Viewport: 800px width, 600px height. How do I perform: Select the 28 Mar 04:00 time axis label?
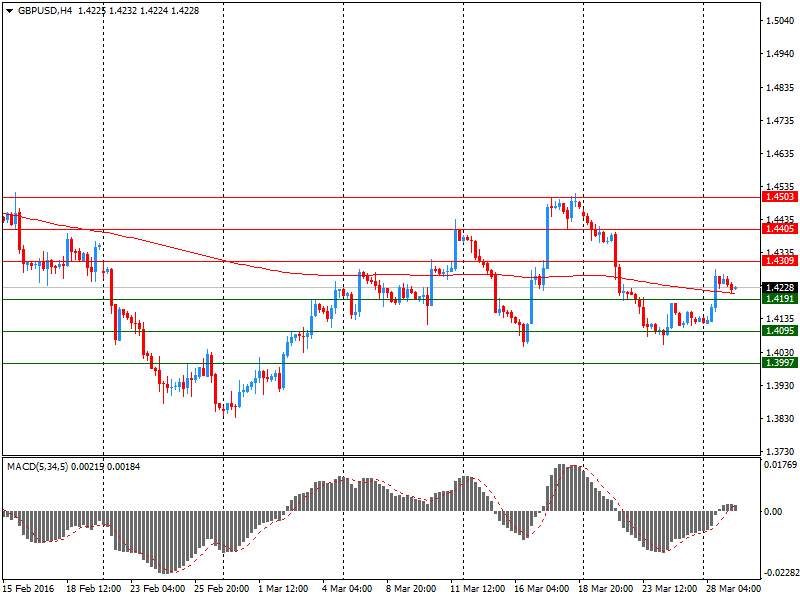[x=733, y=589]
